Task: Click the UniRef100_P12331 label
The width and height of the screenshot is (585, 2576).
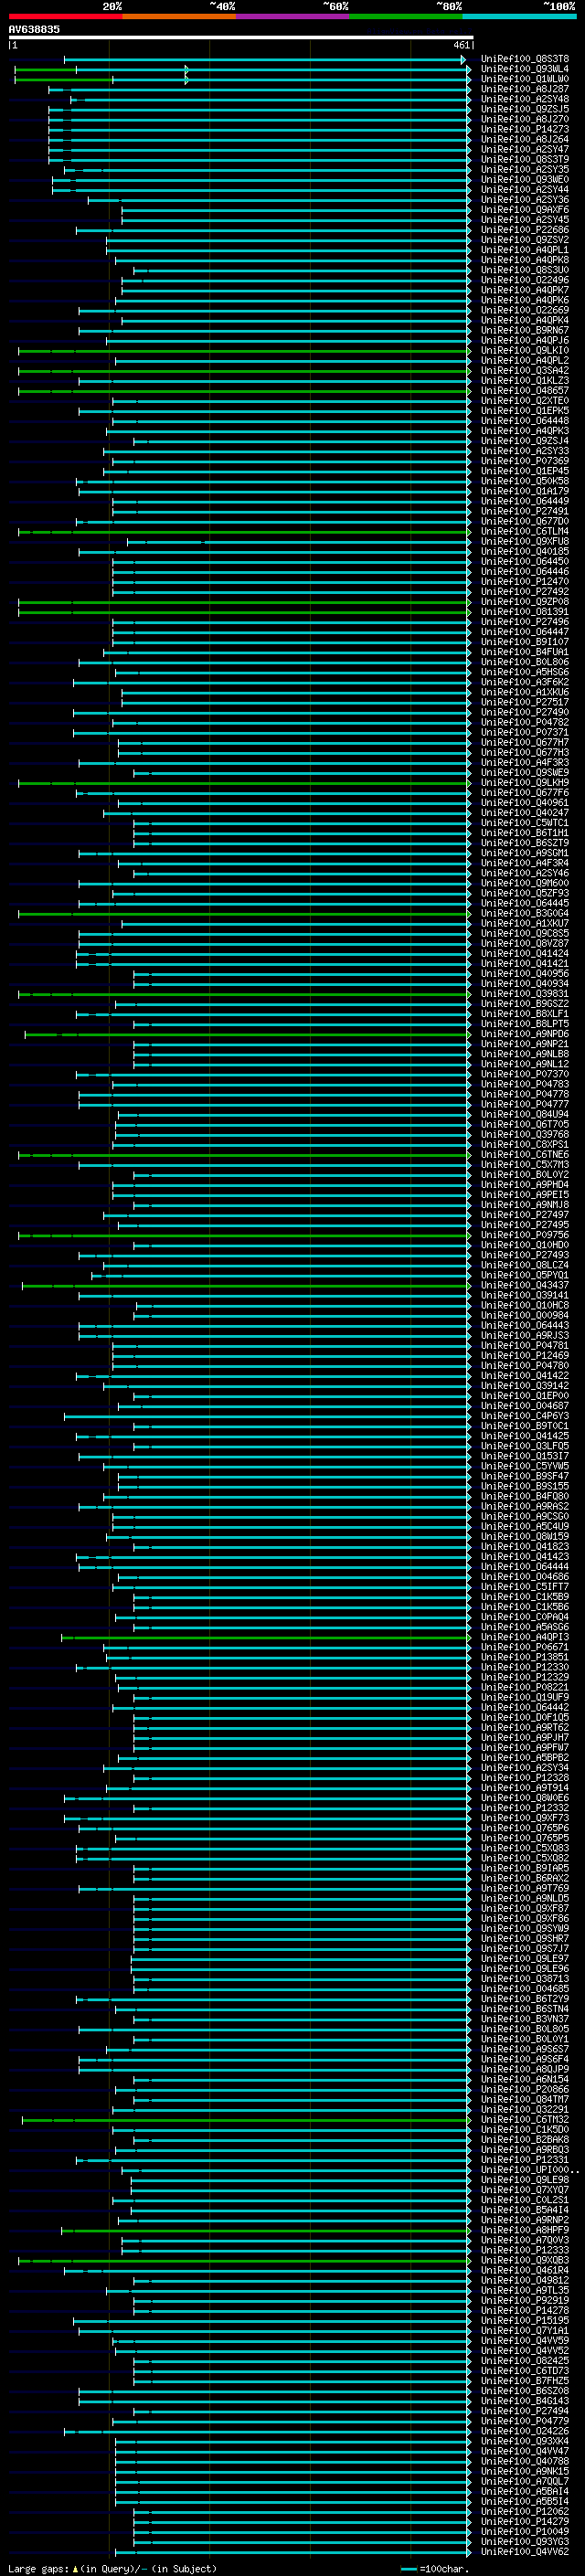Action: click(524, 2159)
